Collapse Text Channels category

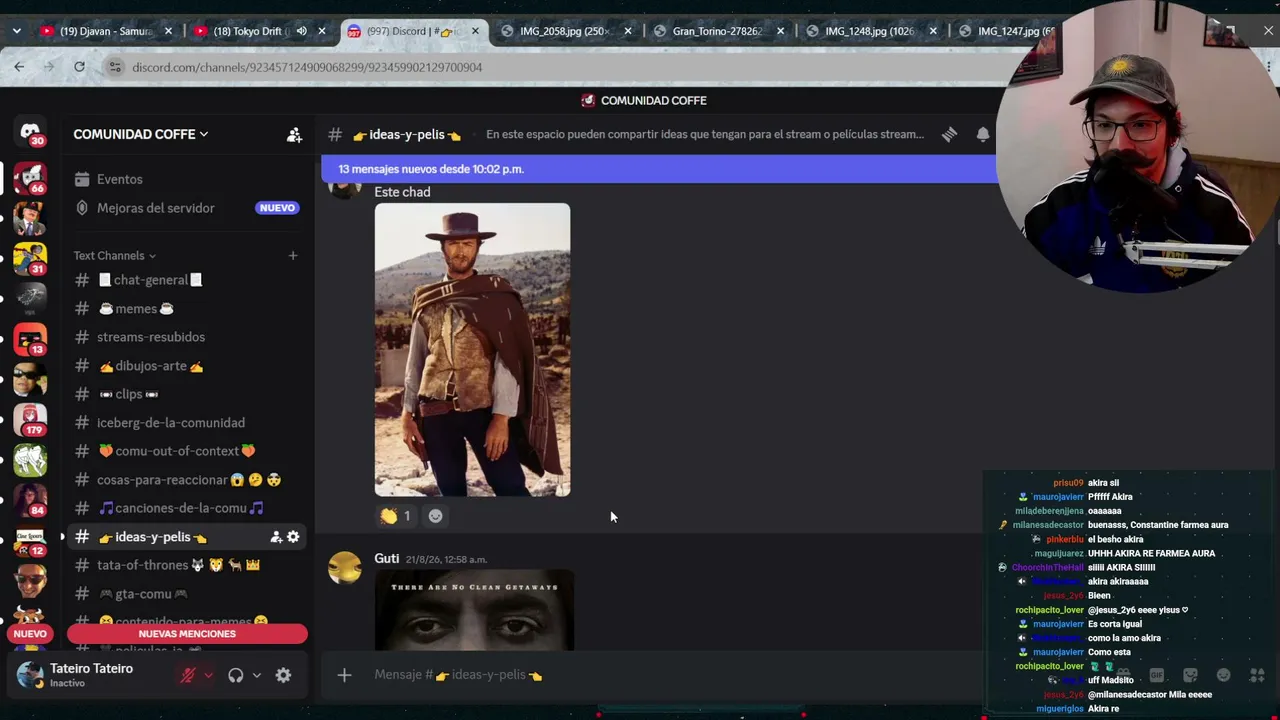(114, 255)
